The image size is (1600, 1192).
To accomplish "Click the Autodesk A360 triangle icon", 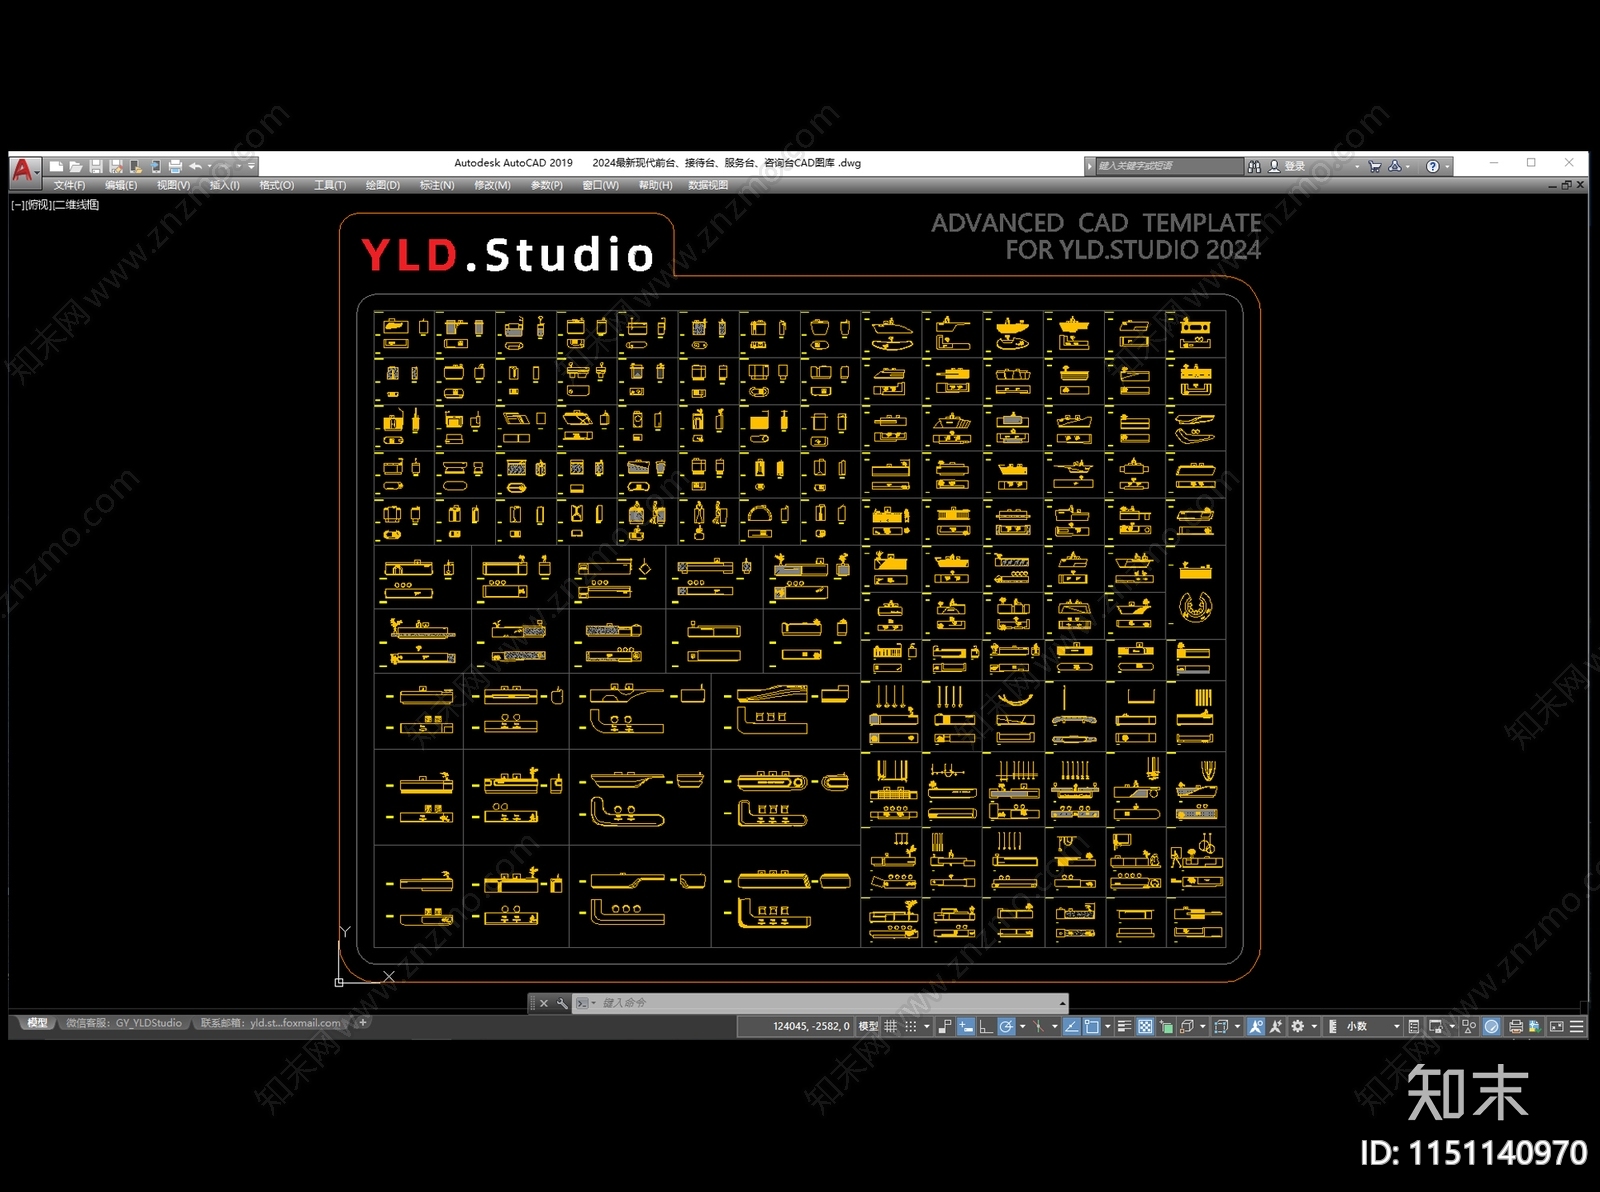I will coord(1395,166).
